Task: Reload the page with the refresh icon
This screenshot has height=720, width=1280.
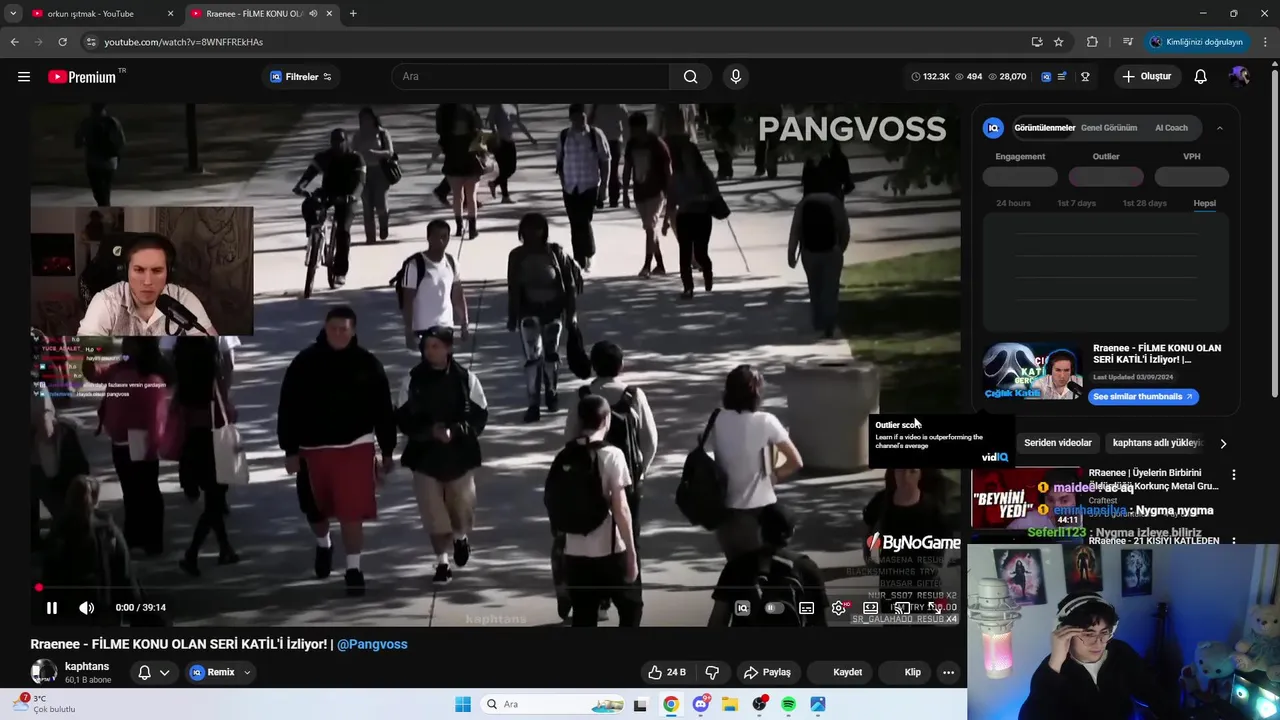Action: (x=62, y=42)
